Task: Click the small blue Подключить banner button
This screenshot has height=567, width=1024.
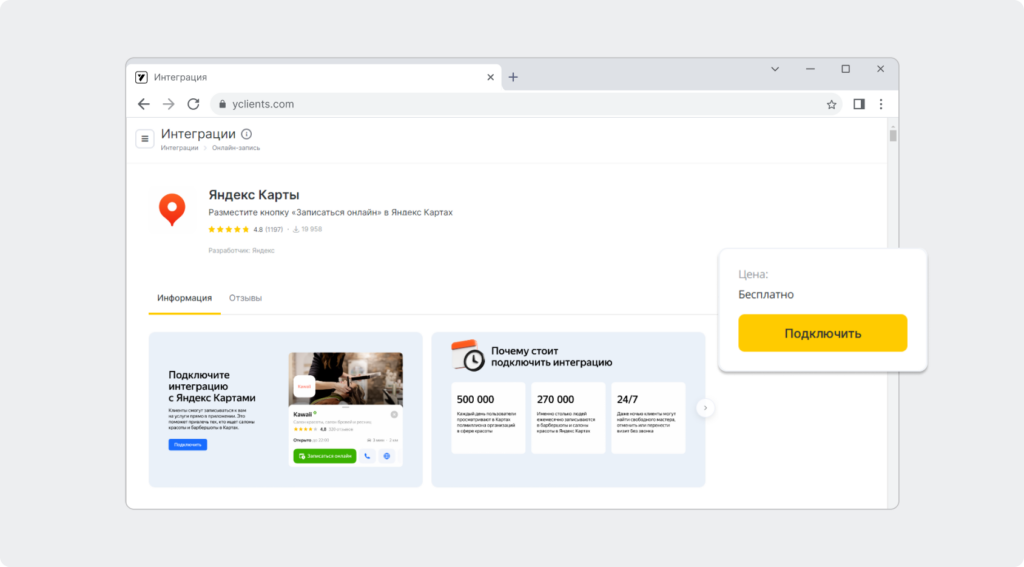Action: [x=187, y=445]
